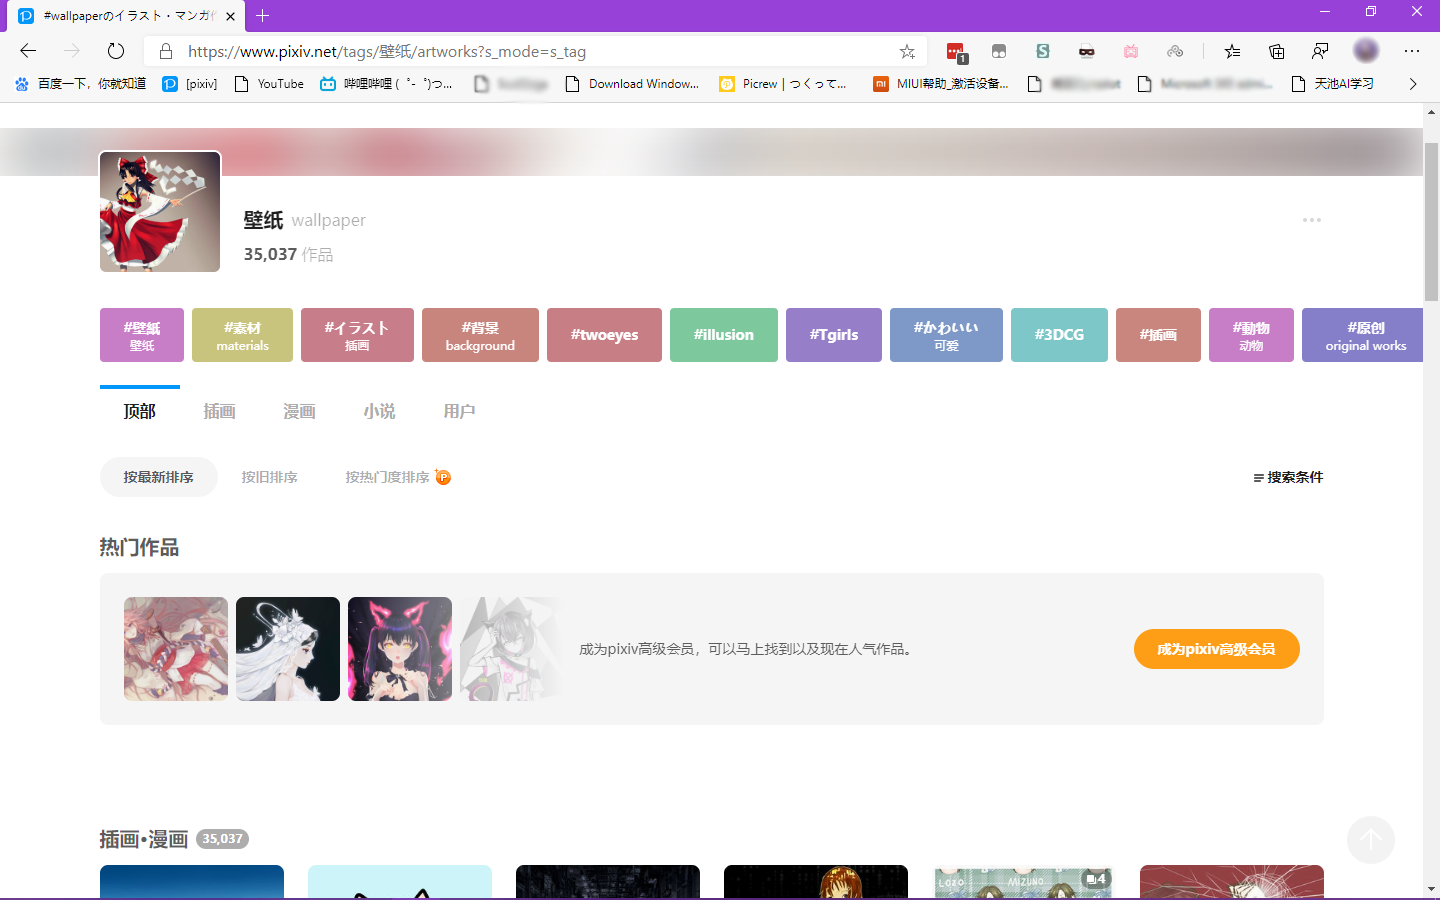Open browser Settings and more menu

[x=1411, y=51]
